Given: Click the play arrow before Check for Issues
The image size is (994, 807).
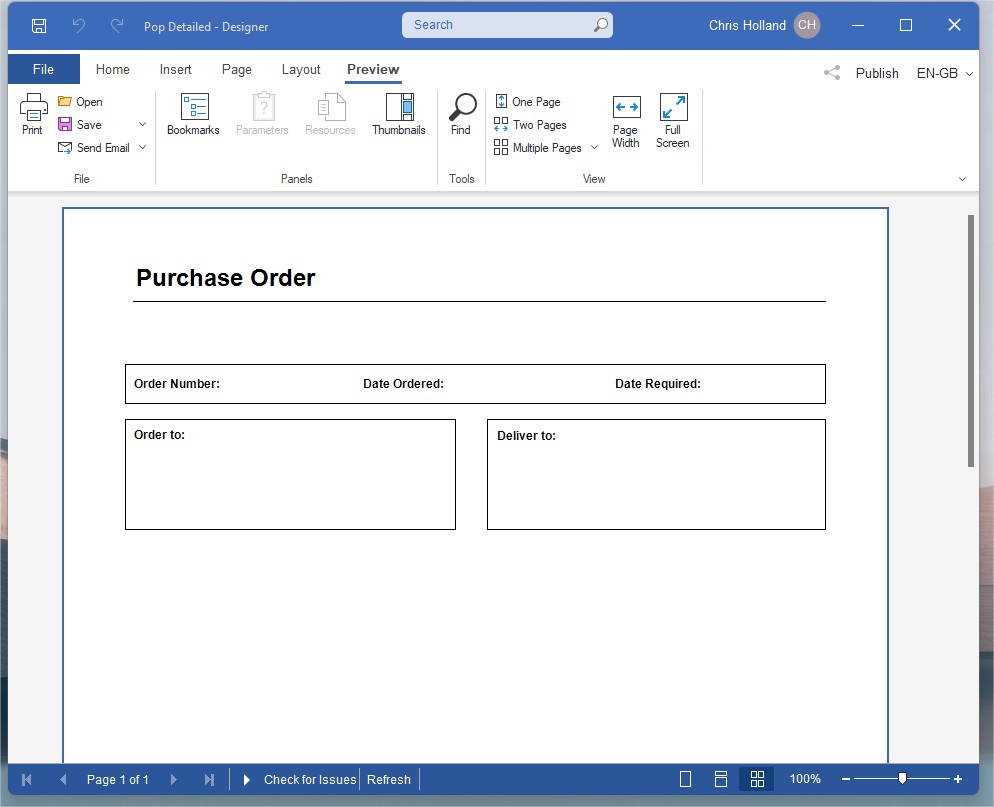Looking at the screenshot, I should point(247,779).
